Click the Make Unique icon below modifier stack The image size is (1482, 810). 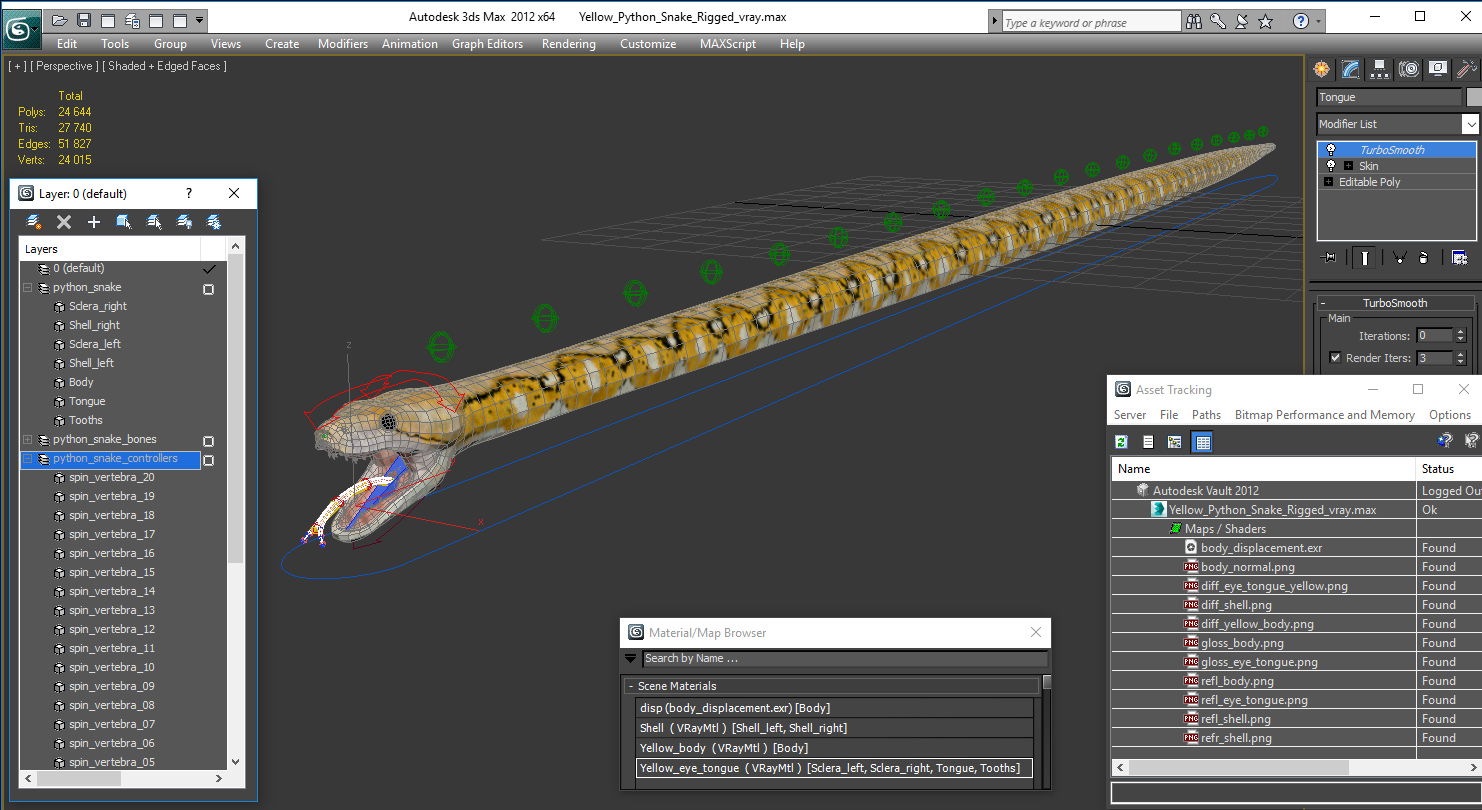1398,258
